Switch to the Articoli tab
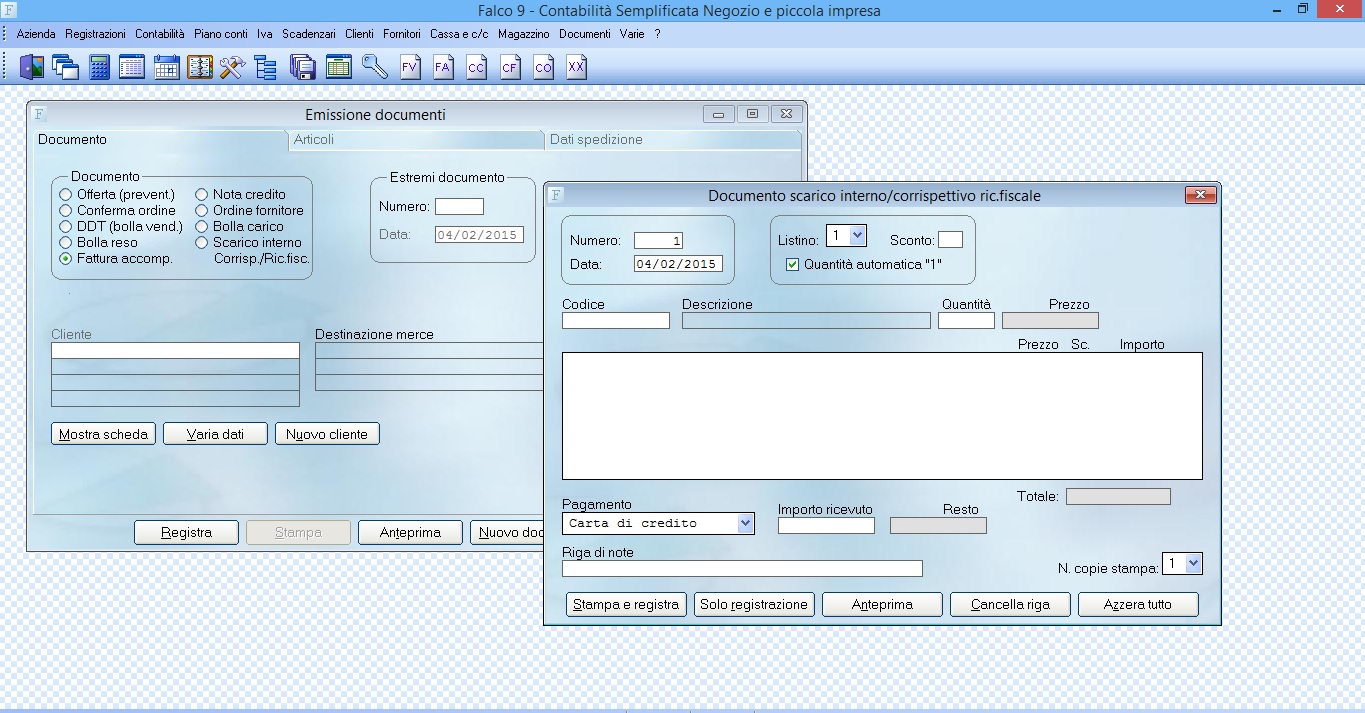Viewport: 1365px width, 713px height. coord(415,140)
